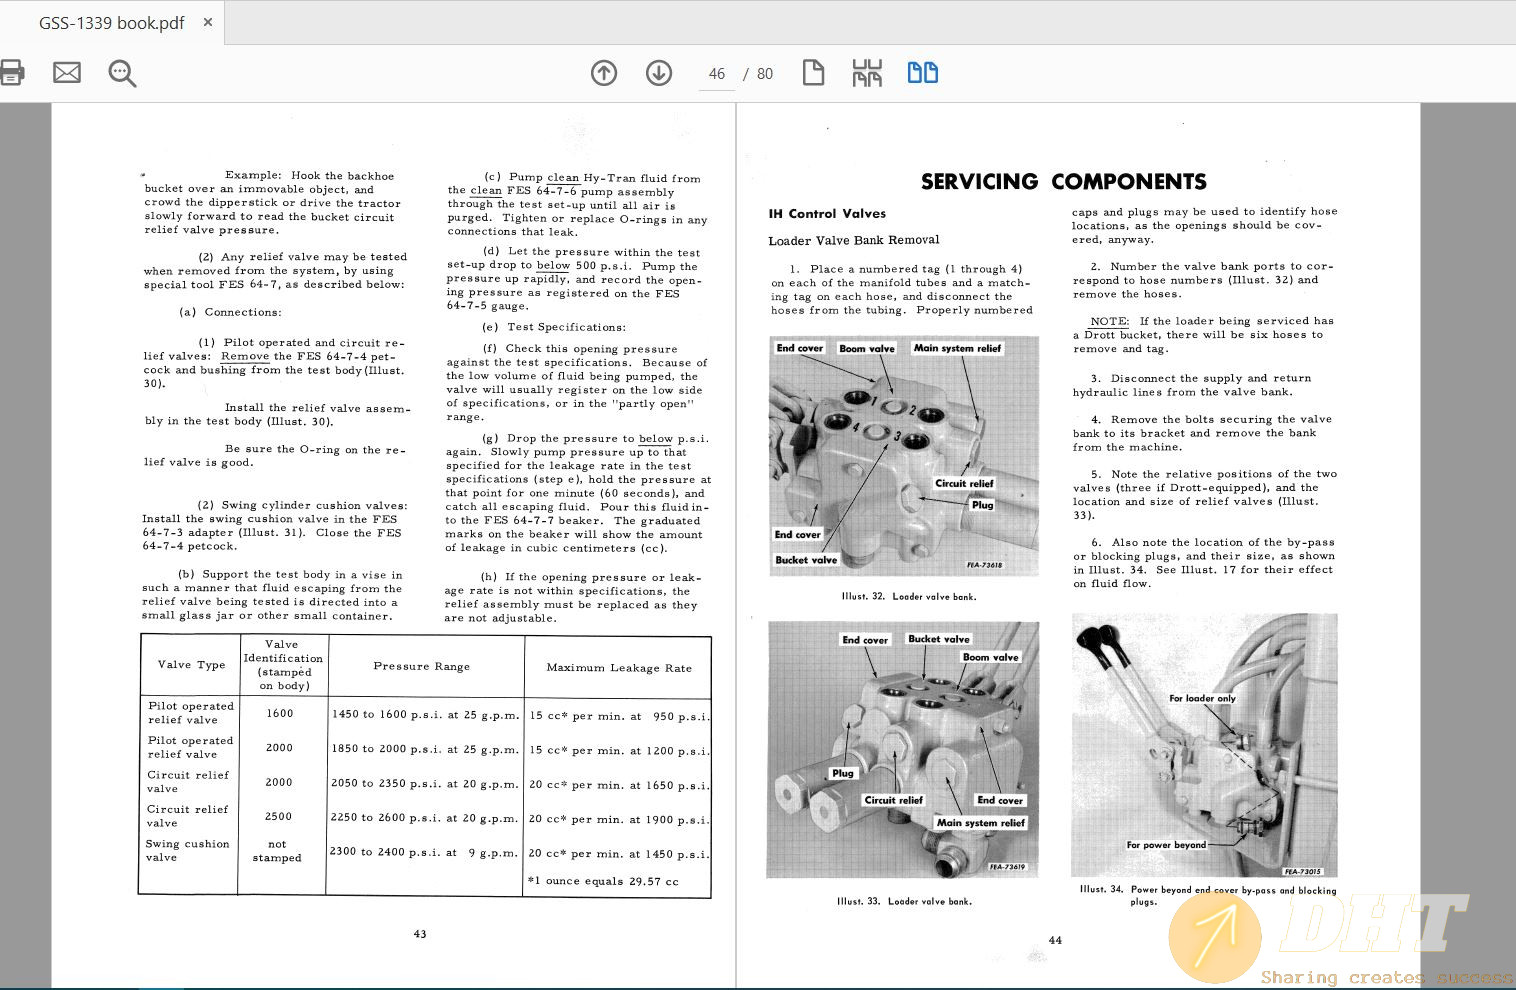Open the page thumbnails grid view icon
Viewport: 1516px width, 990px height.
[x=867, y=73]
